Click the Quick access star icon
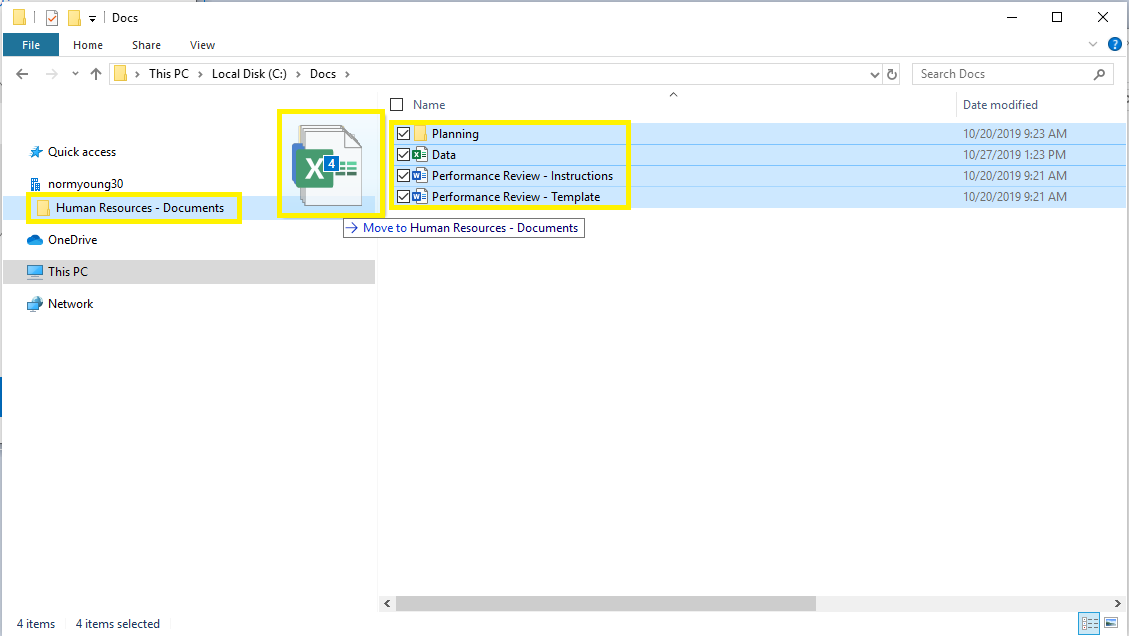This screenshot has height=636, width=1129. 35,152
